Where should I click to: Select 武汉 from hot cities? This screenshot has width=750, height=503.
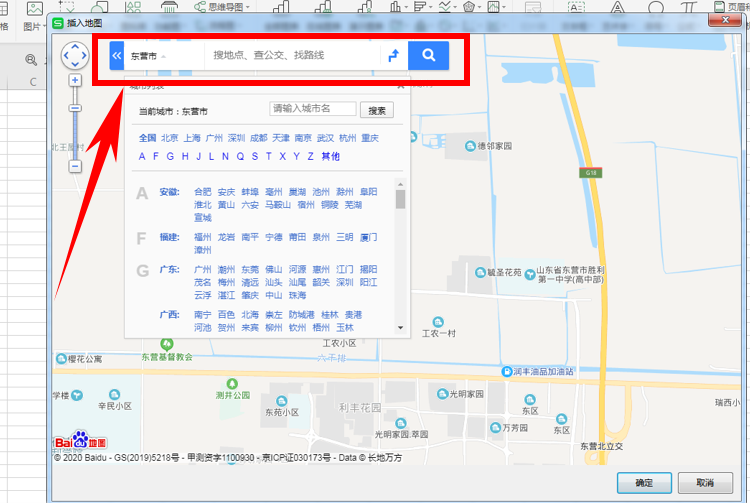coord(325,138)
